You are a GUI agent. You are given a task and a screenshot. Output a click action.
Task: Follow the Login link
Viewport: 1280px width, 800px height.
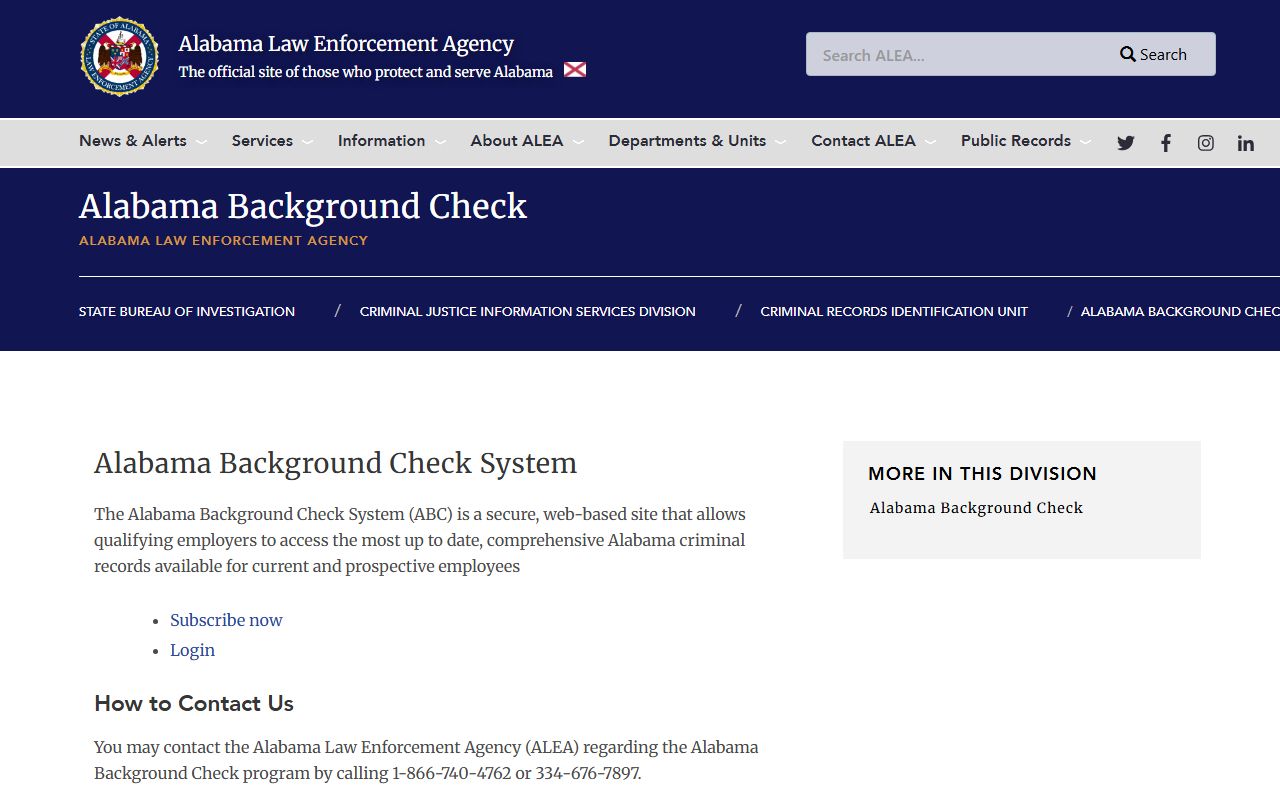(192, 650)
